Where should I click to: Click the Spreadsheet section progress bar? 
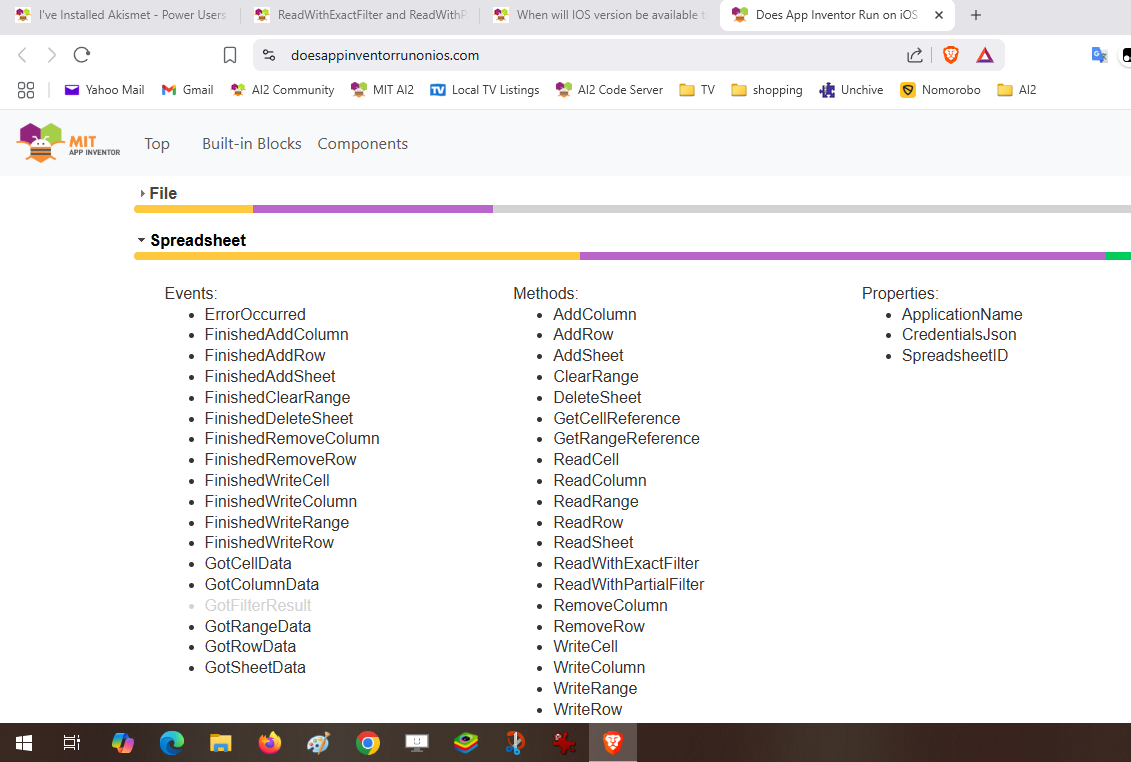click(x=633, y=256)
